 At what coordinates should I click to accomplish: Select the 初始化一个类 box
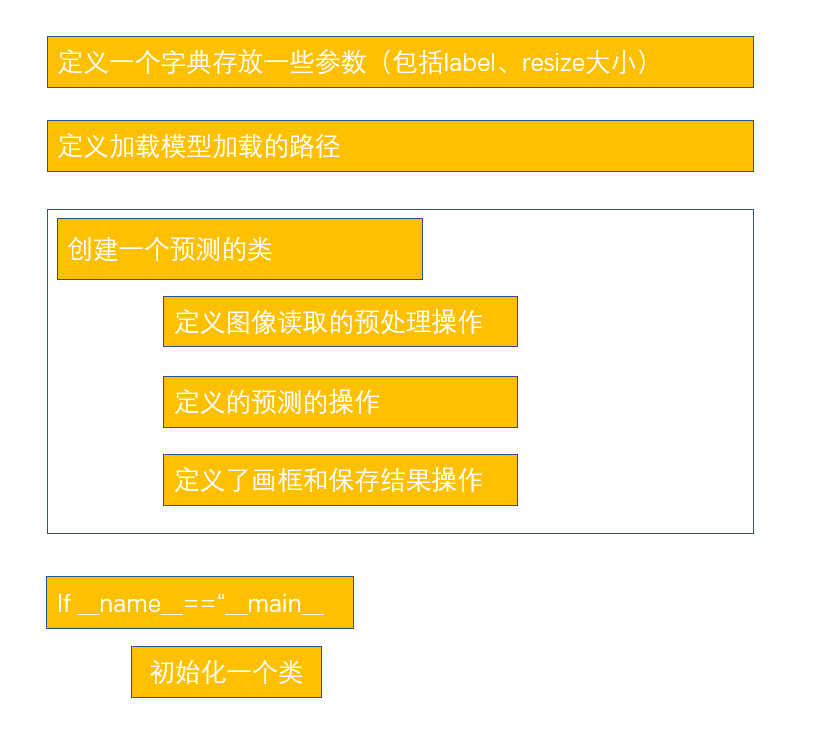pyautogui.click(x=226, y=672)
